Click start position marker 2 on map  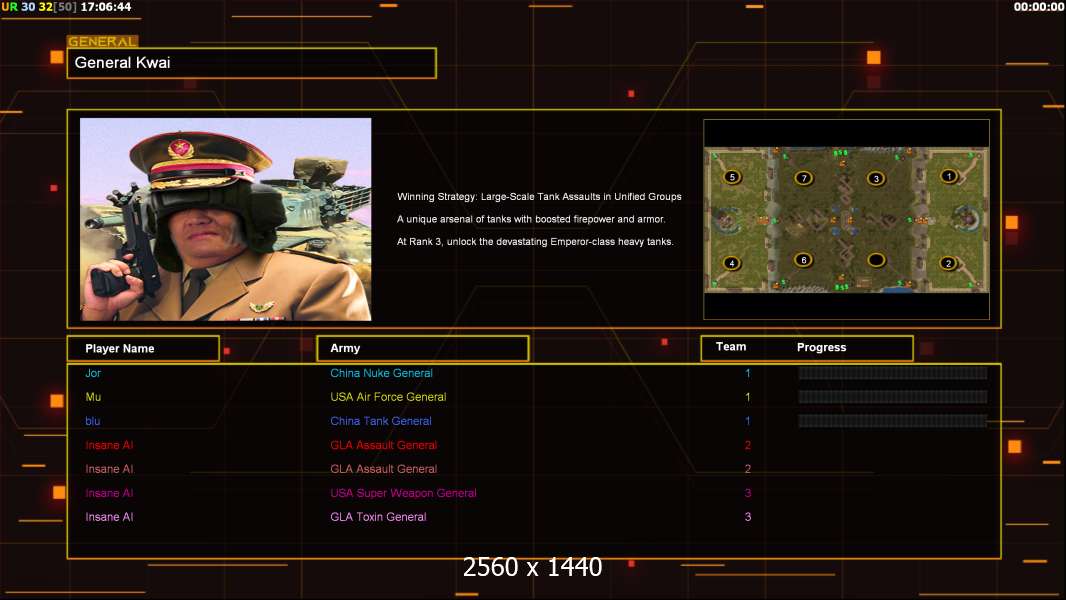coord(948,263)
